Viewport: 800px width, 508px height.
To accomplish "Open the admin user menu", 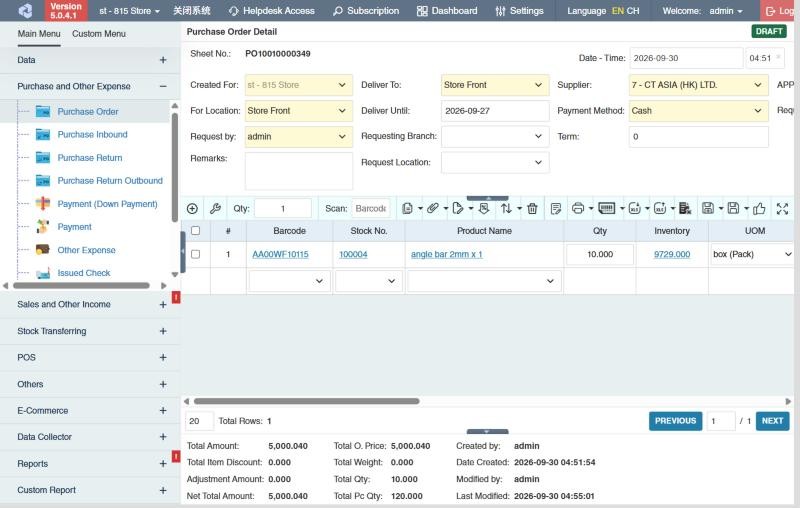I will click(726, 11).
